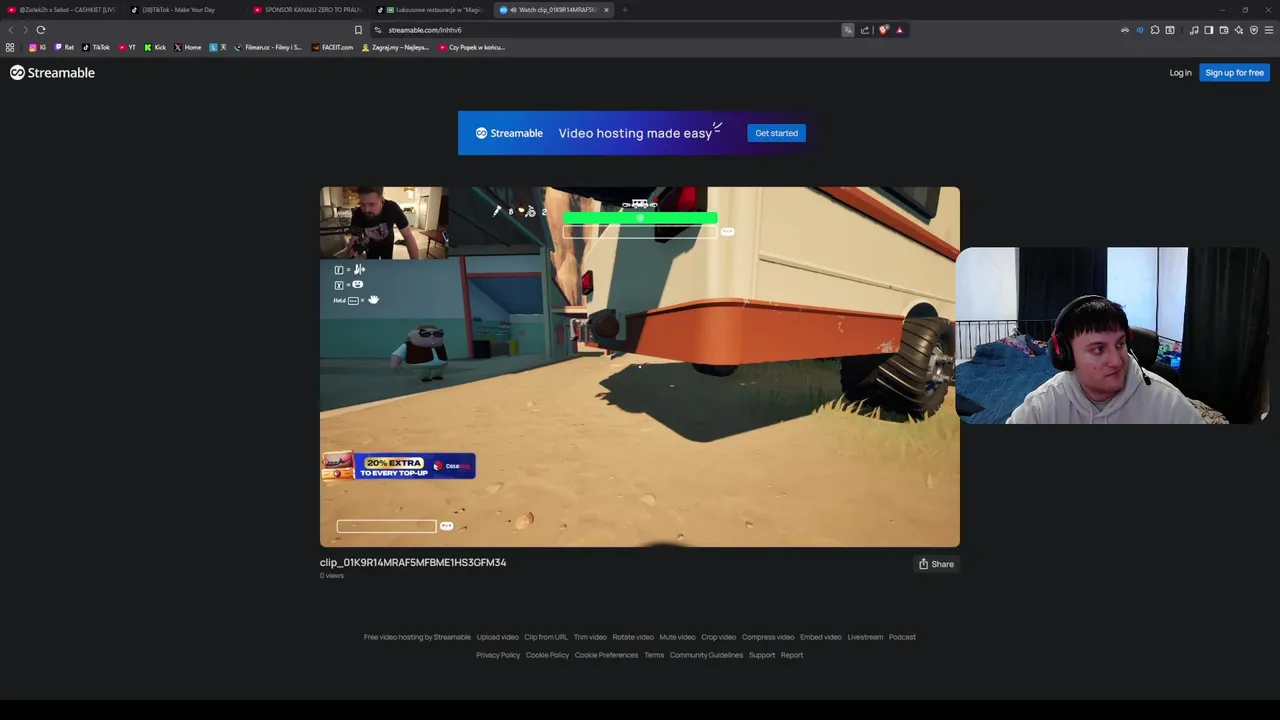Click the video player to play or pause
Screen dimensions: 1280x720
640,367
